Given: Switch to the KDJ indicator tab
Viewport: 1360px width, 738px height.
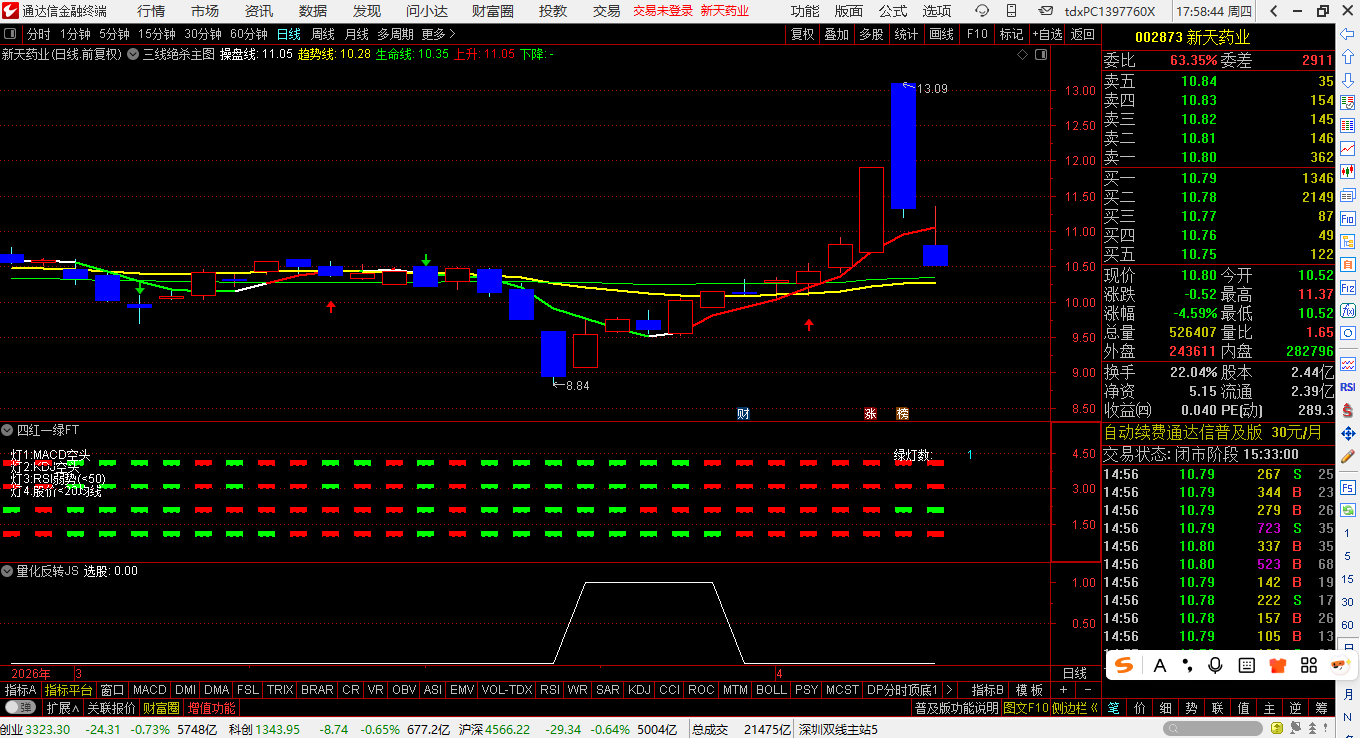Looking at the screenshot, I should [x=639, y=690].
